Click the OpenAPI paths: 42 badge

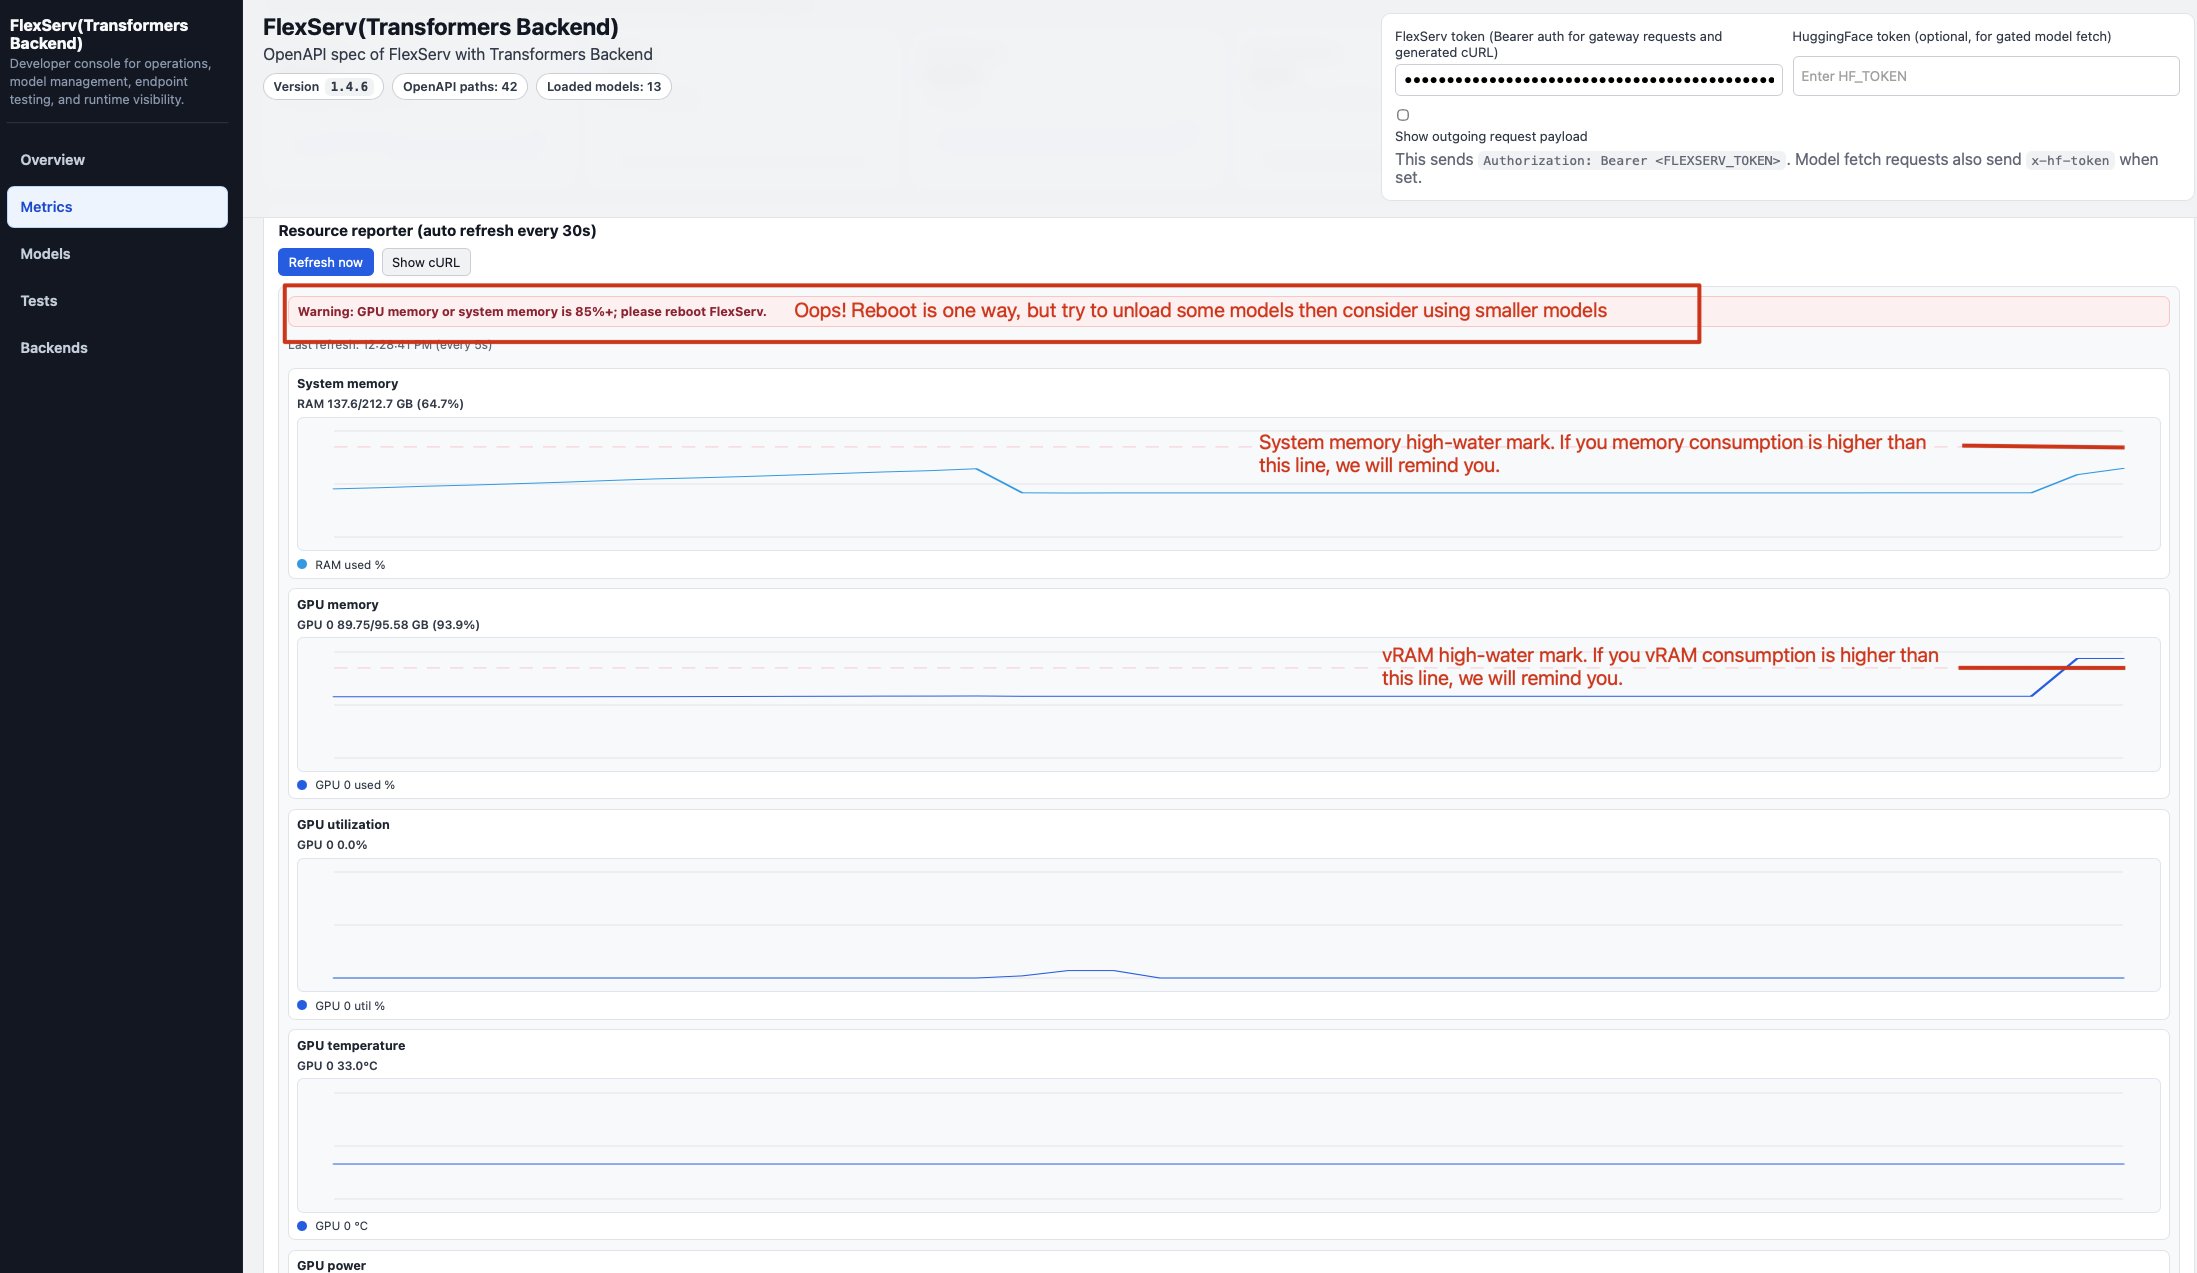pyautogui.click(x=460, y=87)
